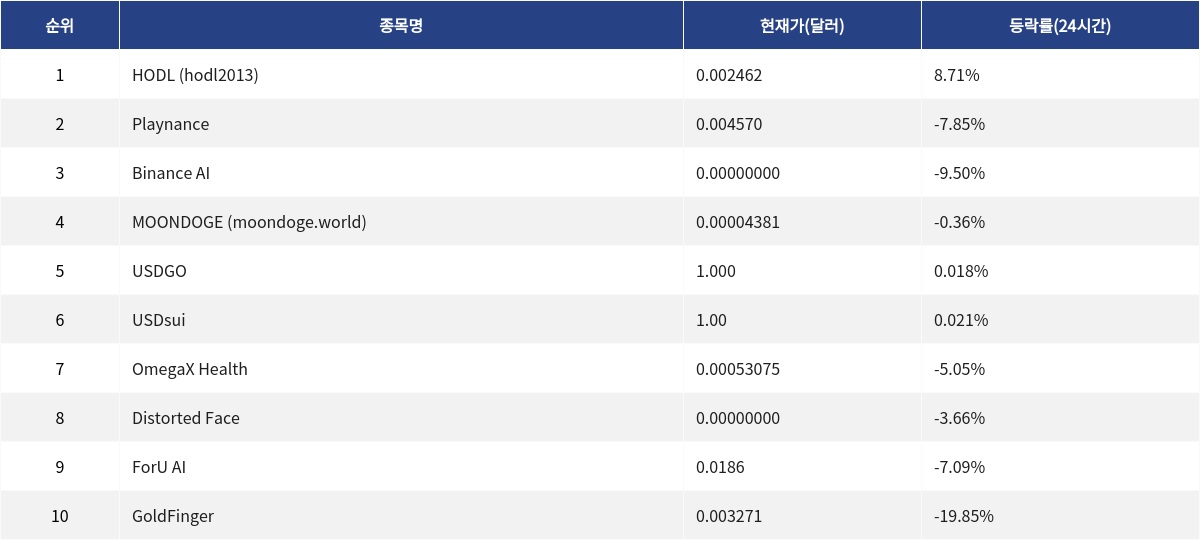Click the 순위 column header
The image size is (1200, 540).
[59, 26]
